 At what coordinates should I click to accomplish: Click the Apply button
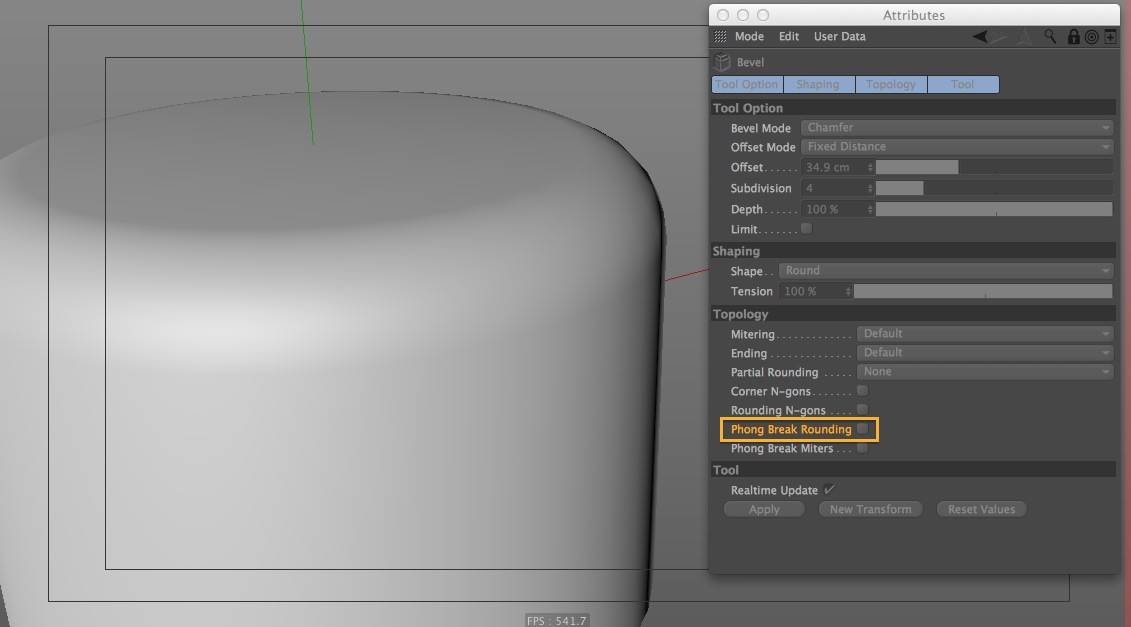764,509
